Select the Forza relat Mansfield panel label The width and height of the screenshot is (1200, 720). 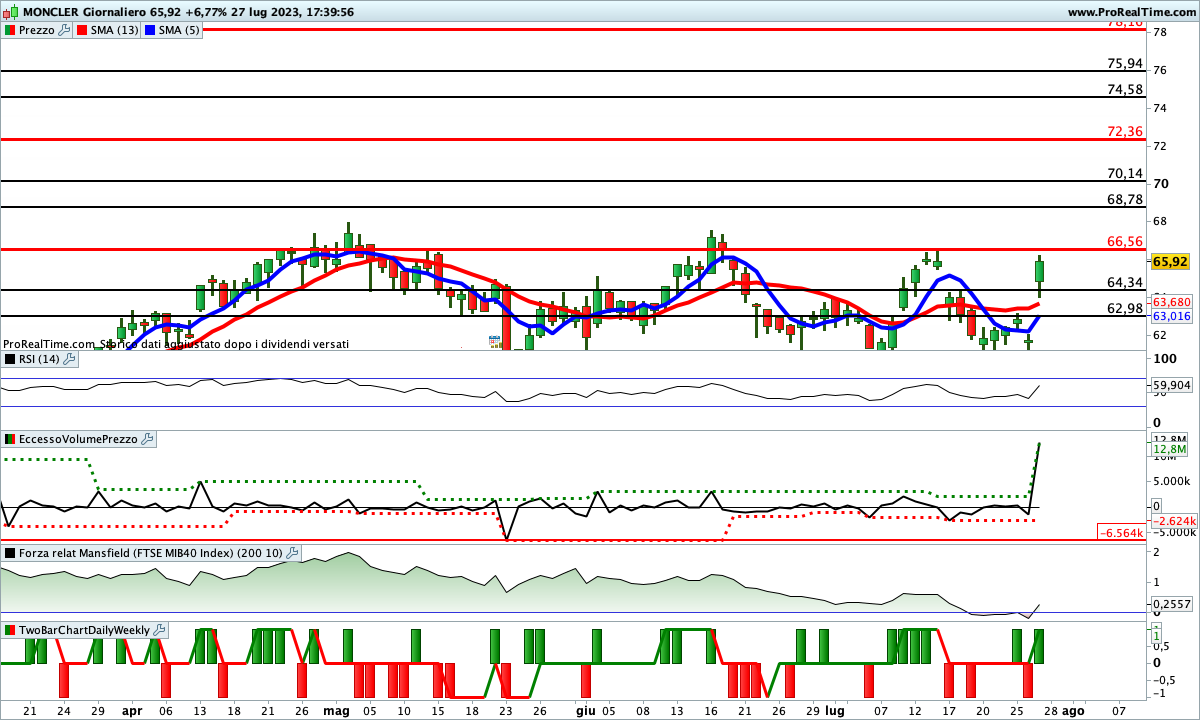[152, 553]
